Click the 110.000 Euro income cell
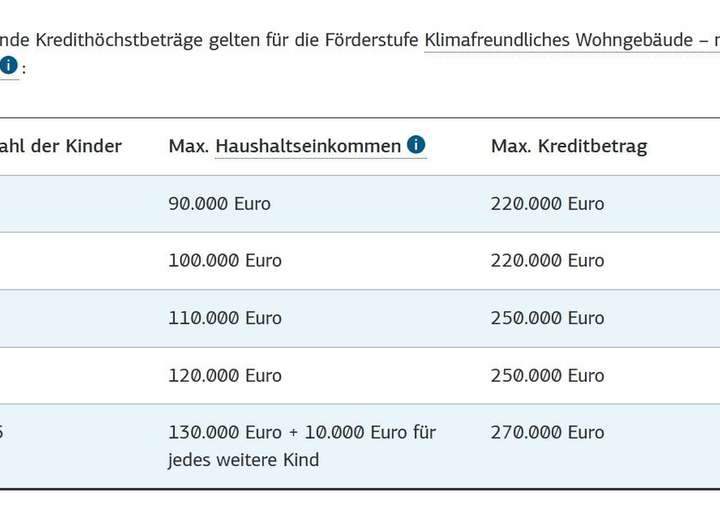Image resolution: width=720 pixels, height=530 pixels. click(x=224, y=318)
